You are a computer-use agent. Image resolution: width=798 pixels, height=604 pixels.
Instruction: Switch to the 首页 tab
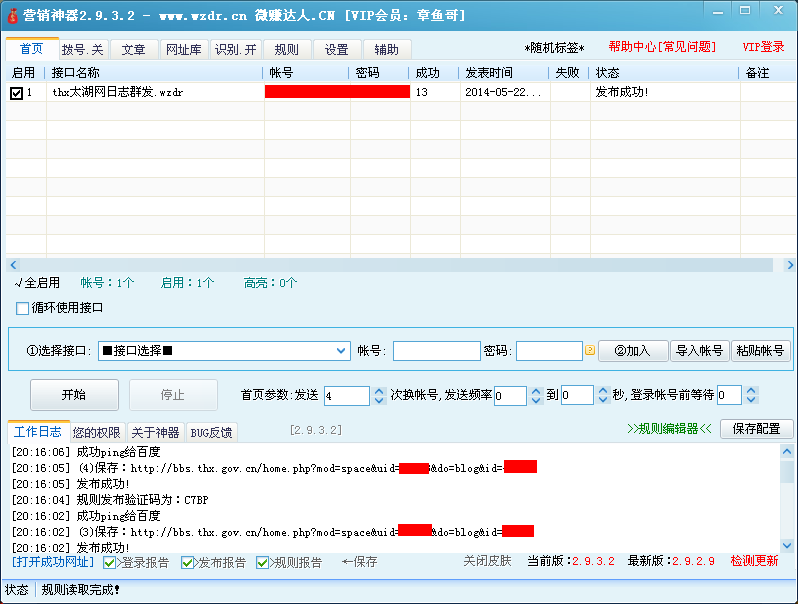pos(32,49)
